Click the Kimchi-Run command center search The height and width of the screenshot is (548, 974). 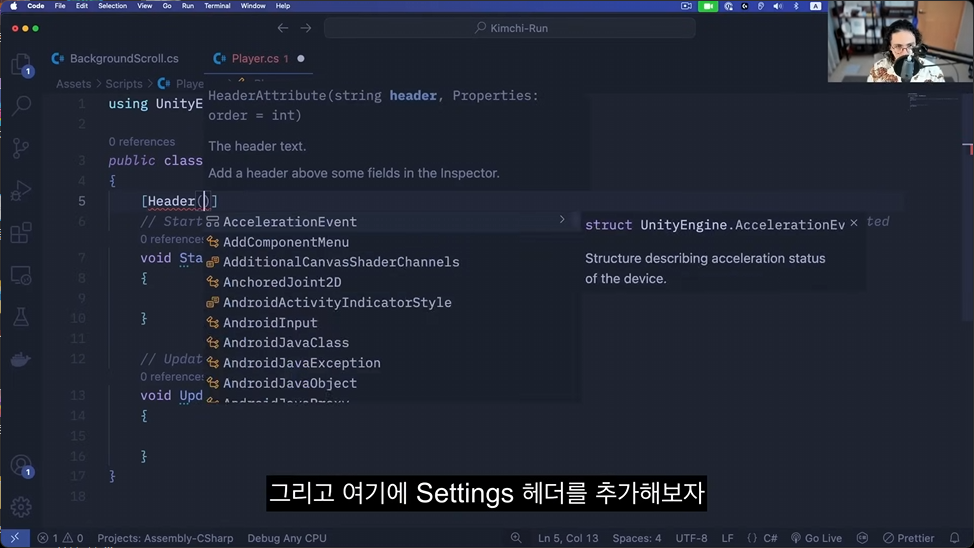[510, 28]
